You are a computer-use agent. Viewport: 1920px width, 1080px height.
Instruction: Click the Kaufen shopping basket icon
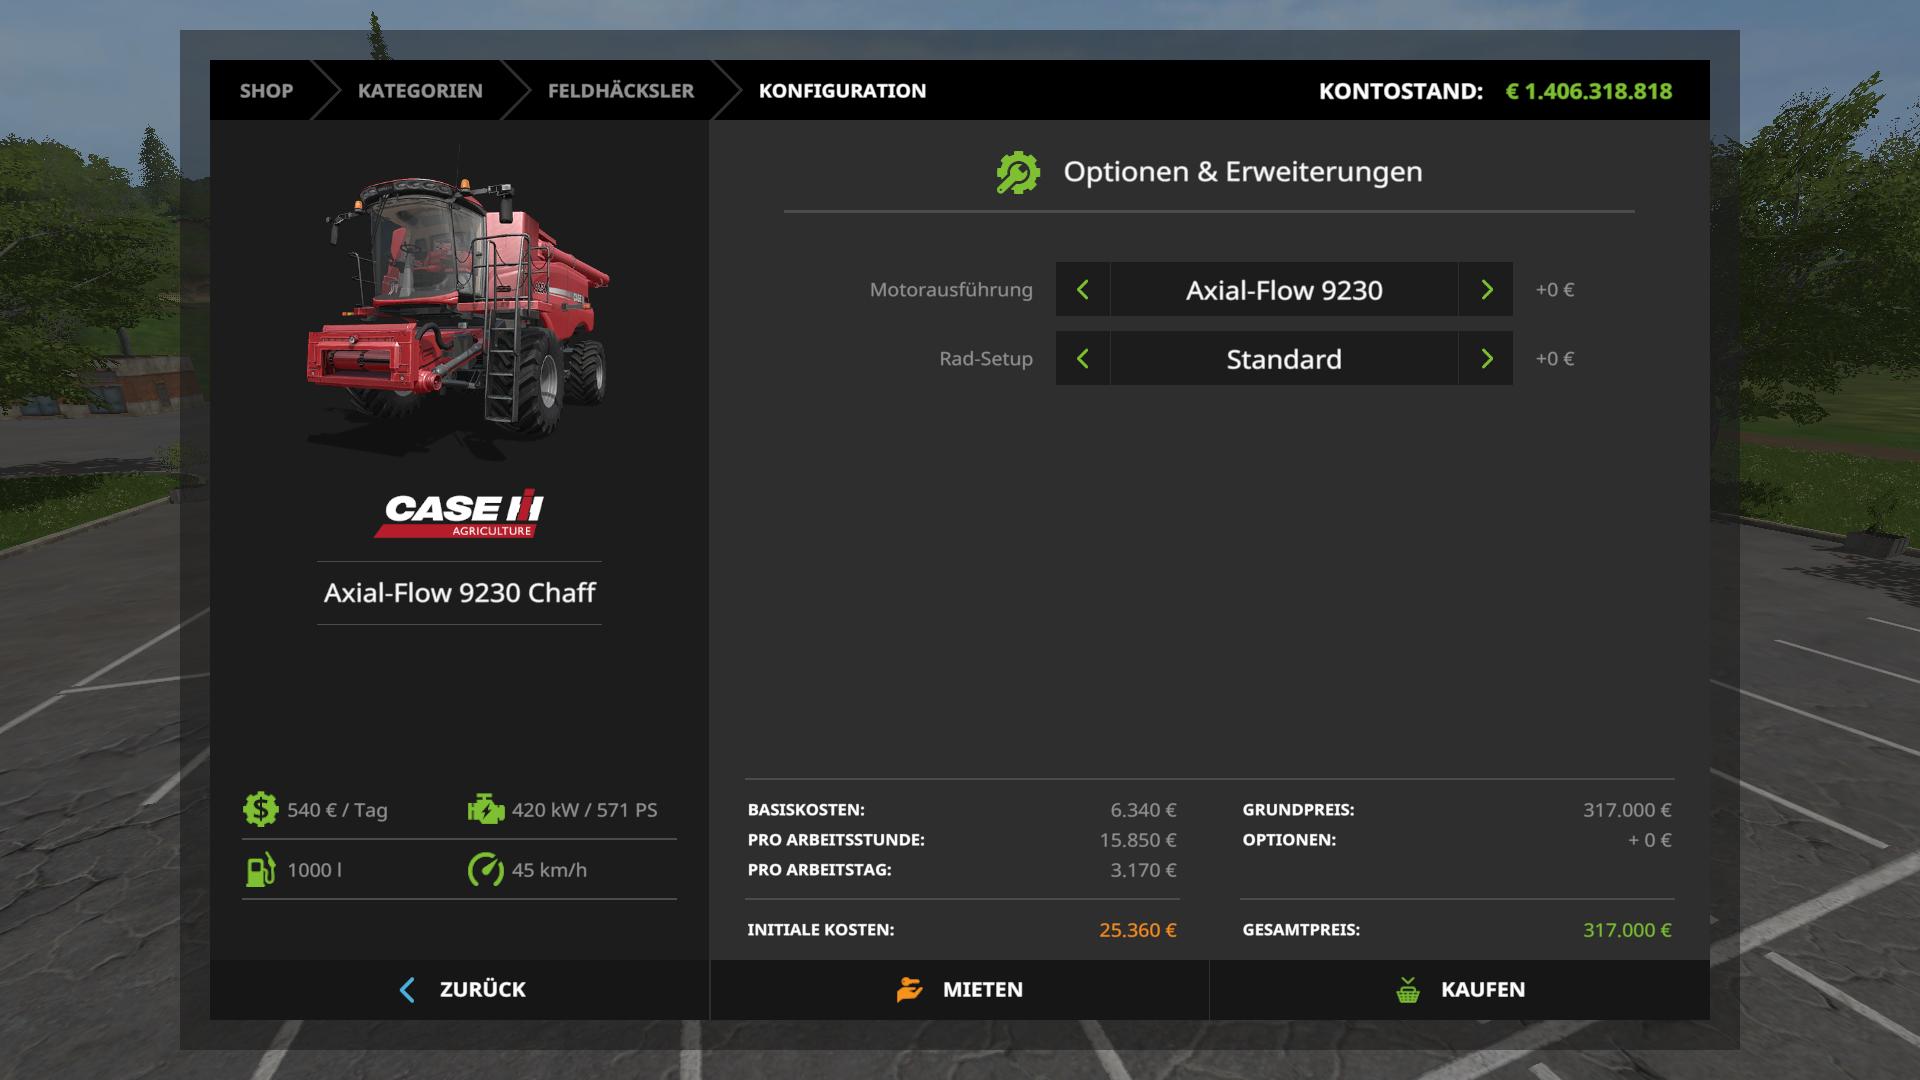coord(1408,989)
